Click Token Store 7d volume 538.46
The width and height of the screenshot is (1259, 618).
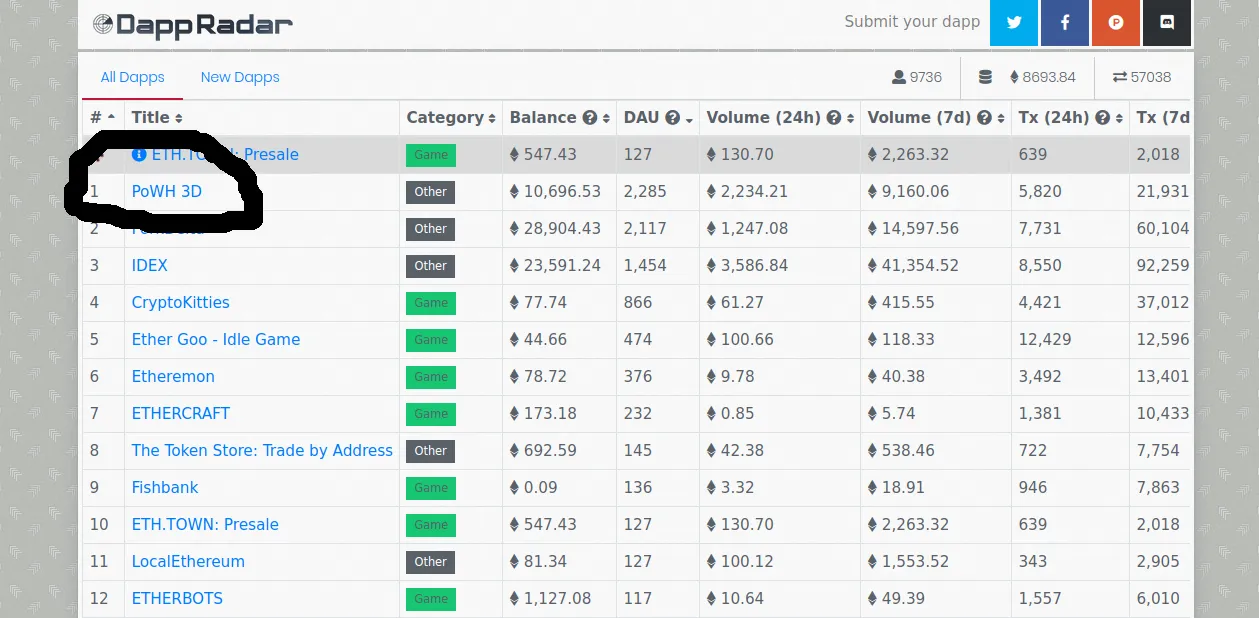(908, 450)
